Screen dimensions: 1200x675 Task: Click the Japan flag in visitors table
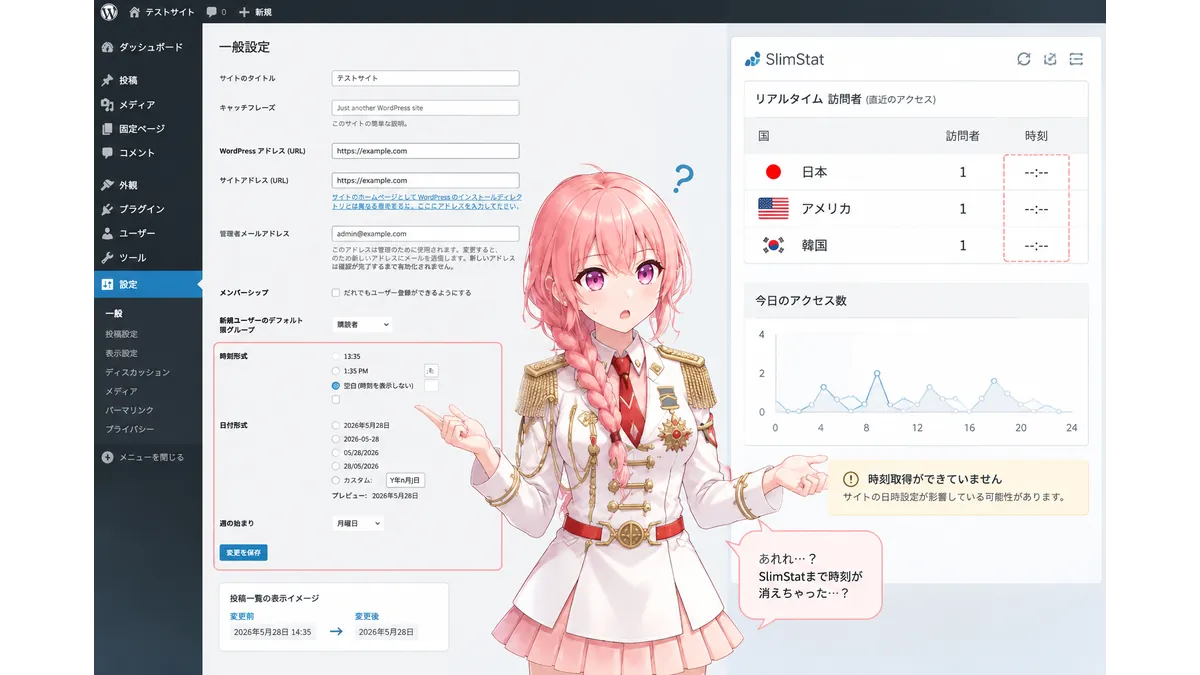tap(772, 172)
